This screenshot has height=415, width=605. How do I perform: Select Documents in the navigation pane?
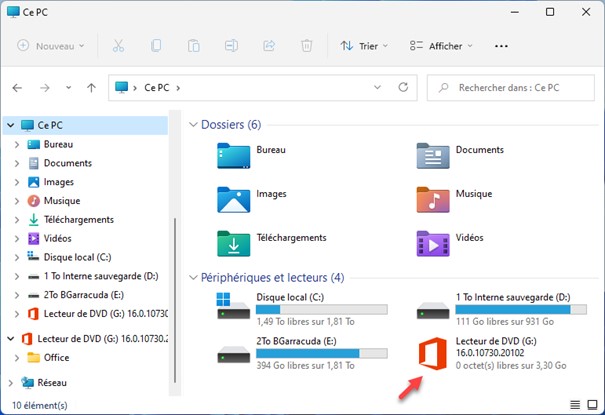tap(67, 163)
